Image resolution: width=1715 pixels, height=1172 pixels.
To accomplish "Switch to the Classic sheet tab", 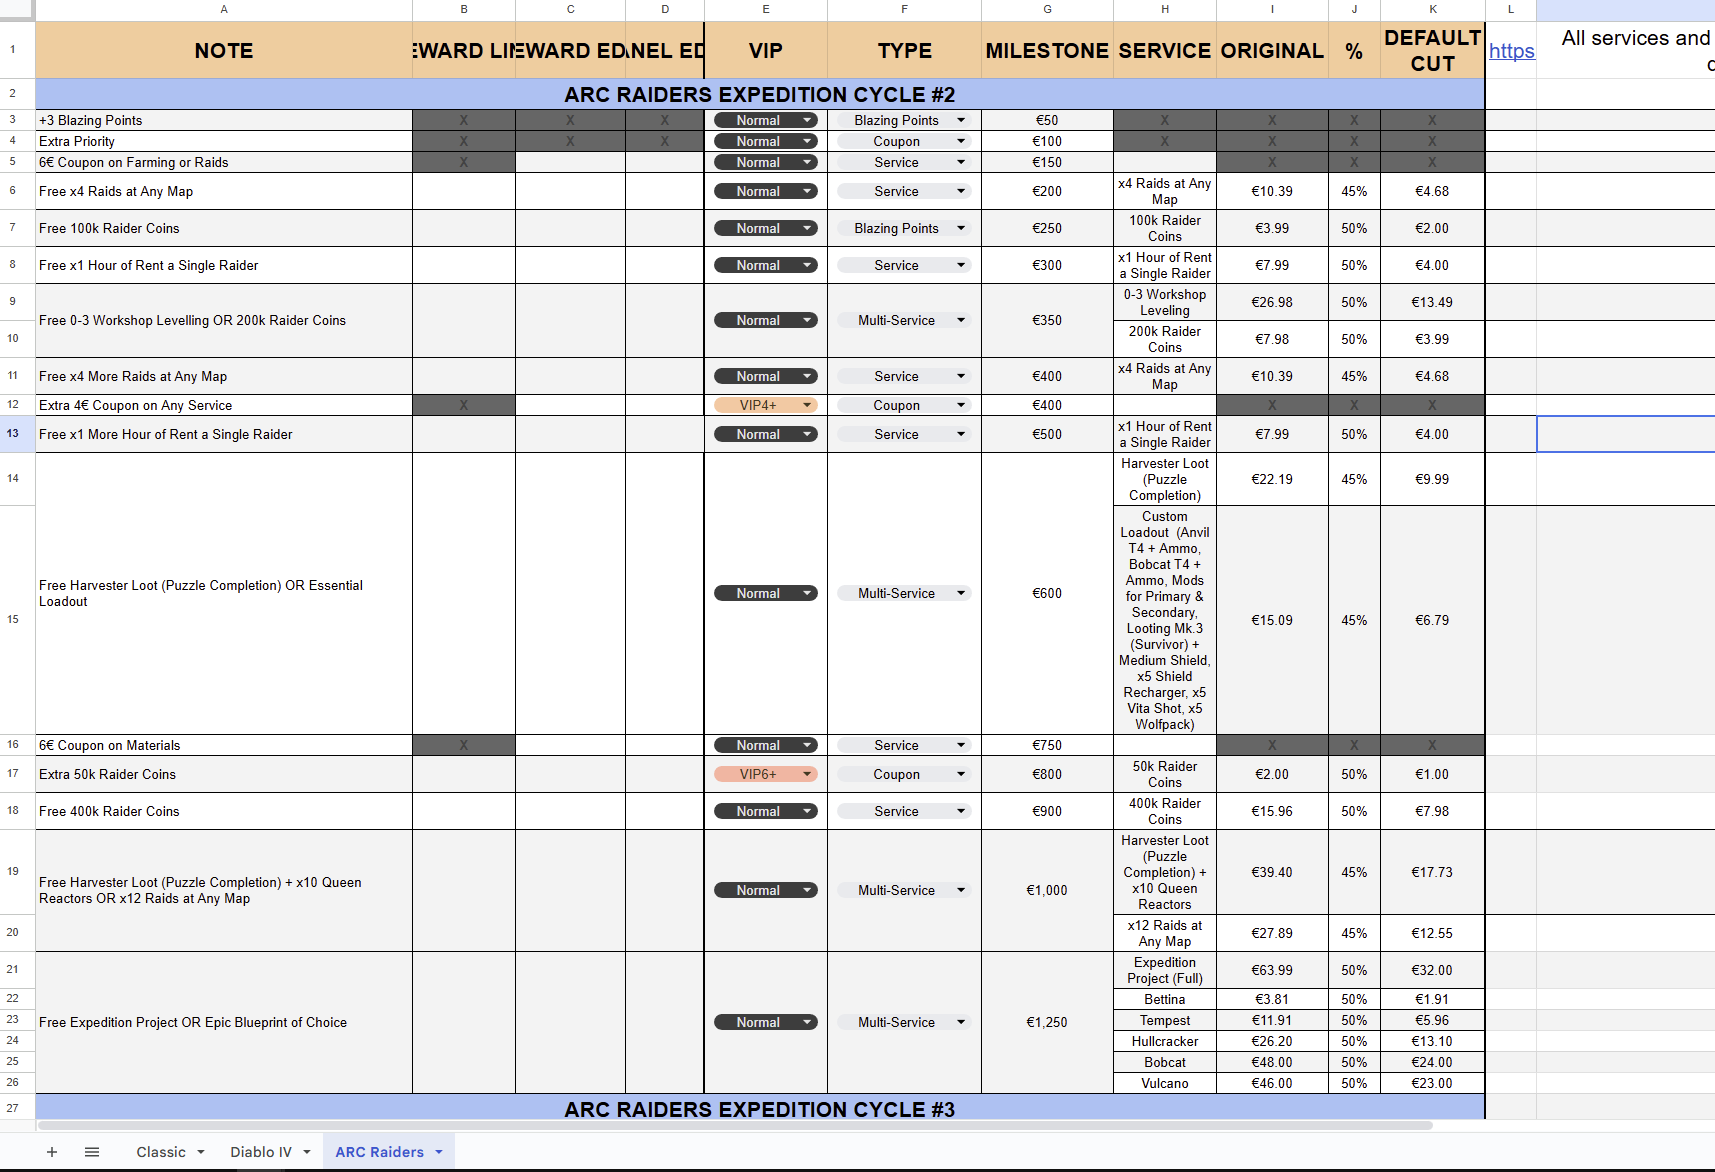I will (161, 1152).
